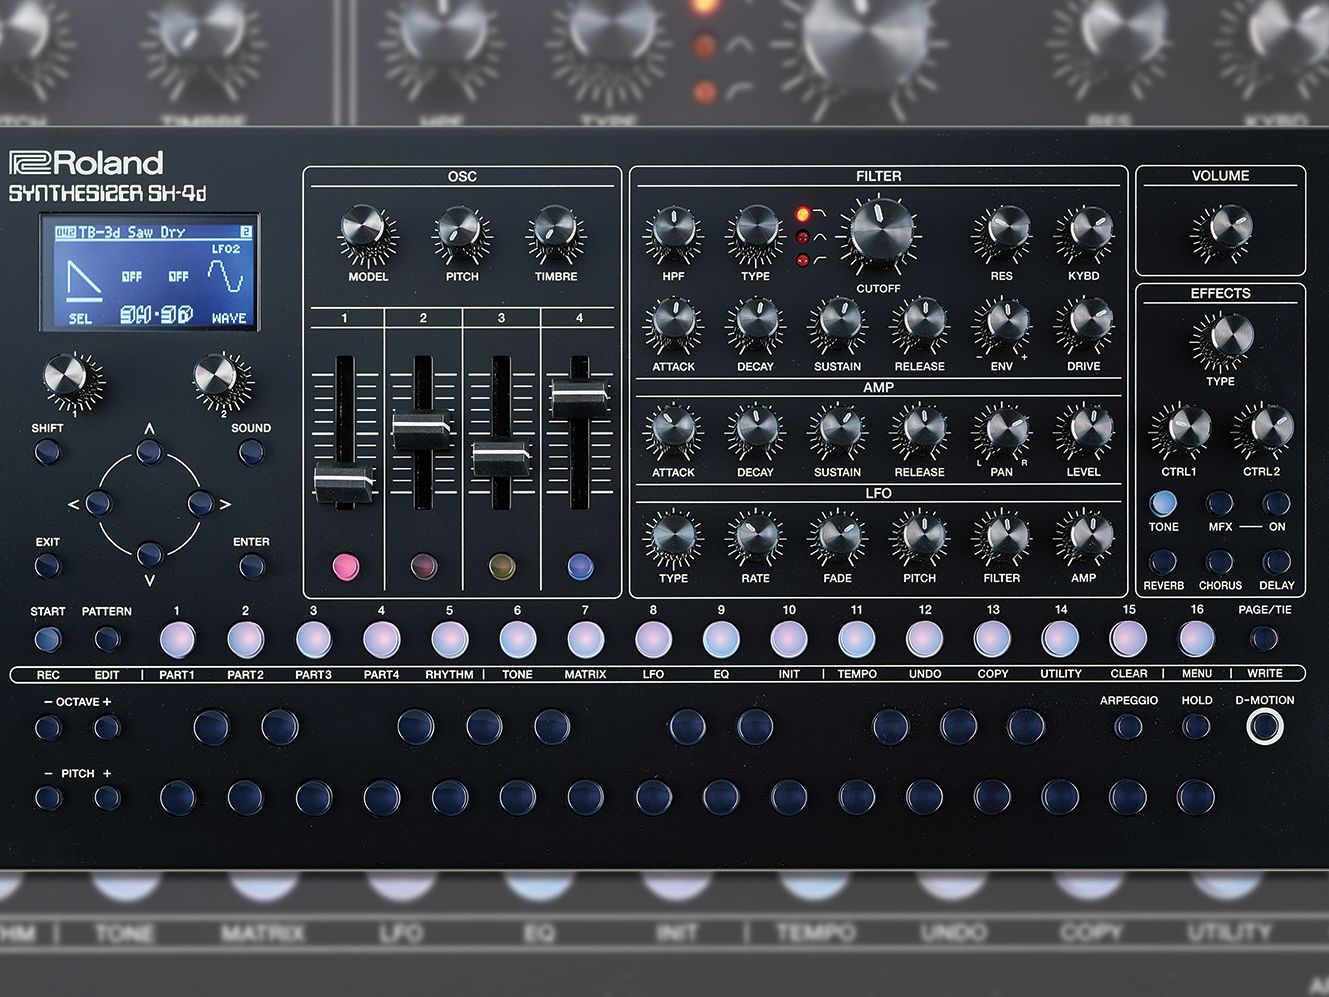Click the display showing TB-3d Saw Dry
The image size is (1329, 997).
(x=150, y=273)
